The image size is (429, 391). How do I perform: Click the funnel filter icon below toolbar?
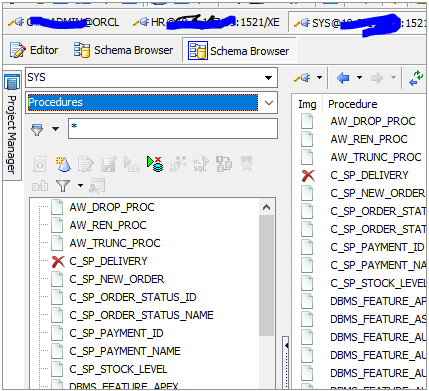[63, 186]
